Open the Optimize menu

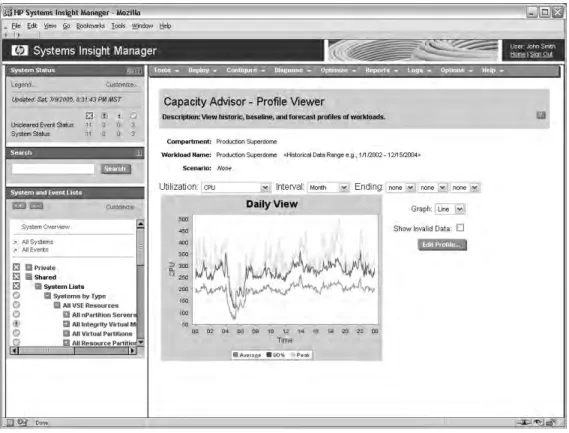pyautogui.click(x=338, y=70)
